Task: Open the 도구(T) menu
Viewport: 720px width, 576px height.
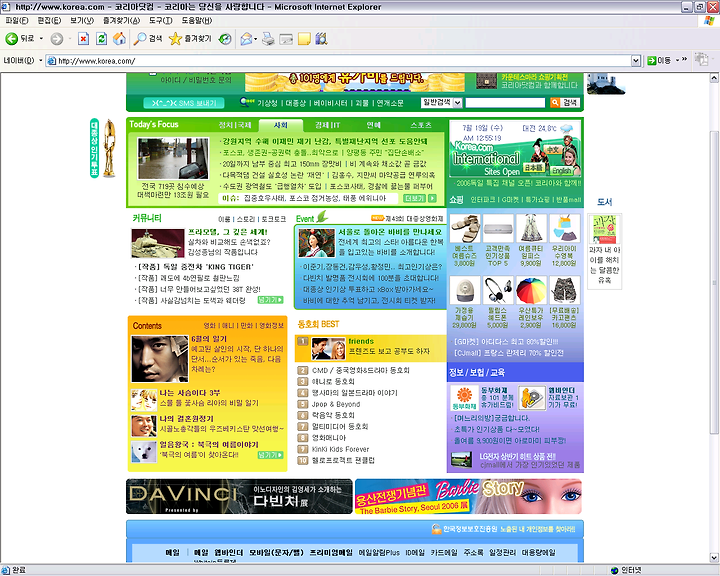Action: pos(161,21)
